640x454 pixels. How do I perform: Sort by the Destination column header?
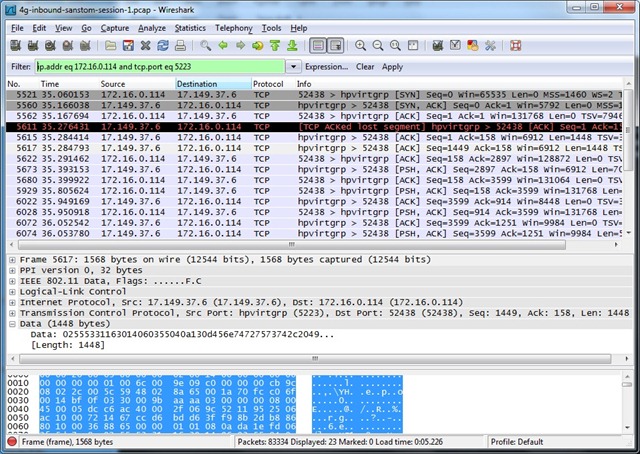pos(213,84)
